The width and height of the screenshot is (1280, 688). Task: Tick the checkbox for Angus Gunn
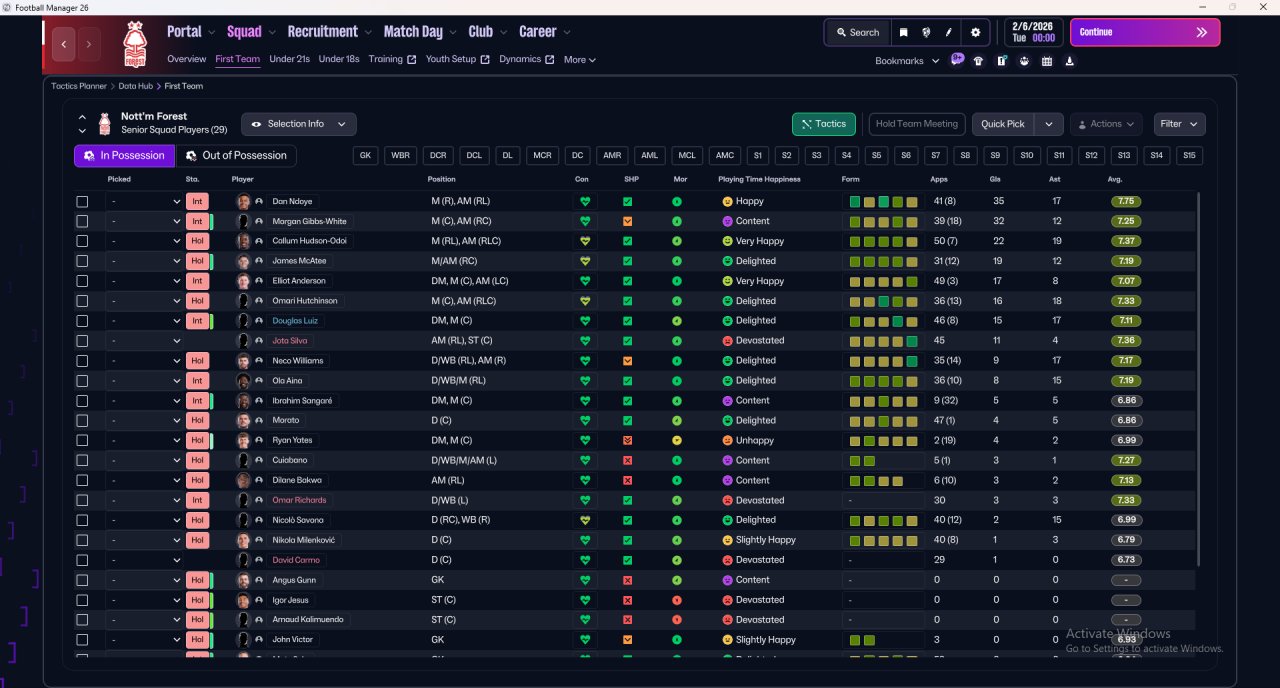click(82, 580)
